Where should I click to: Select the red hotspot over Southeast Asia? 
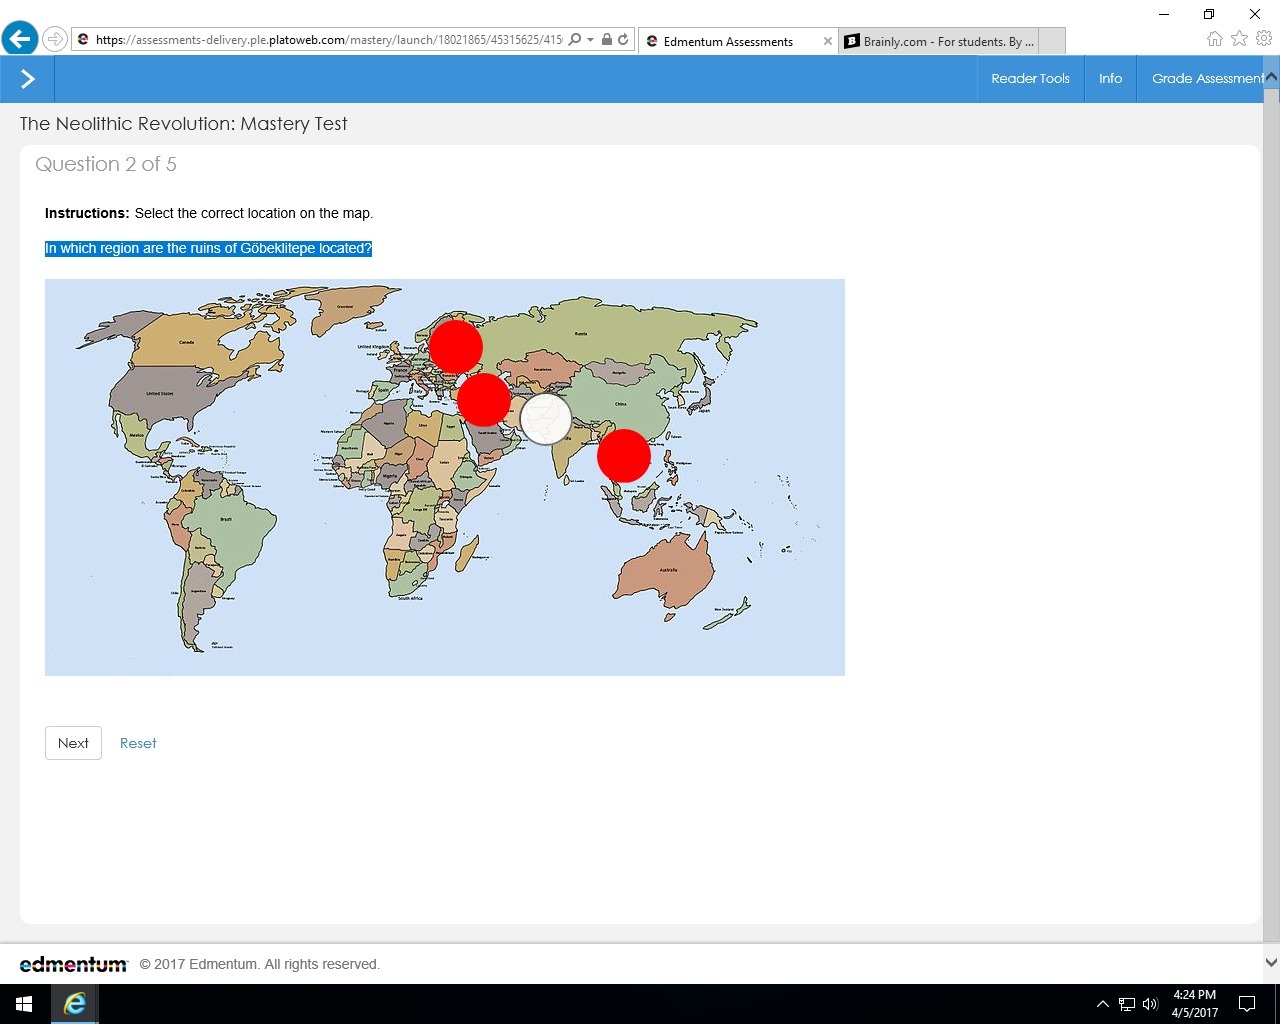coord(624,456)
